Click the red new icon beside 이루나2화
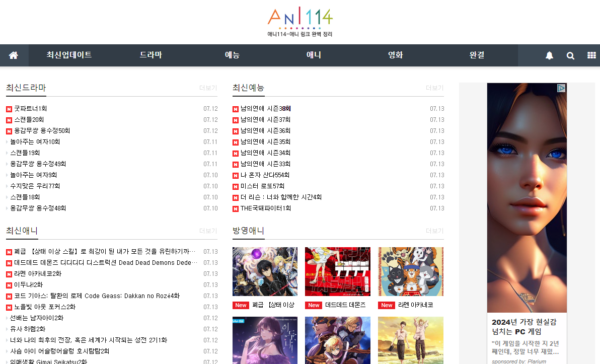Viewport: 600px width, 364px height. 9,285
